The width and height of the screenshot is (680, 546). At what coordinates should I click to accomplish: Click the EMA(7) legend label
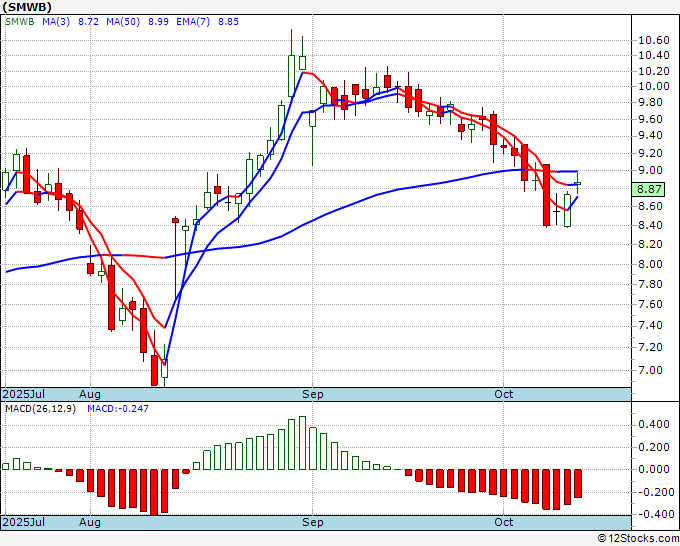tap(193, 22)
